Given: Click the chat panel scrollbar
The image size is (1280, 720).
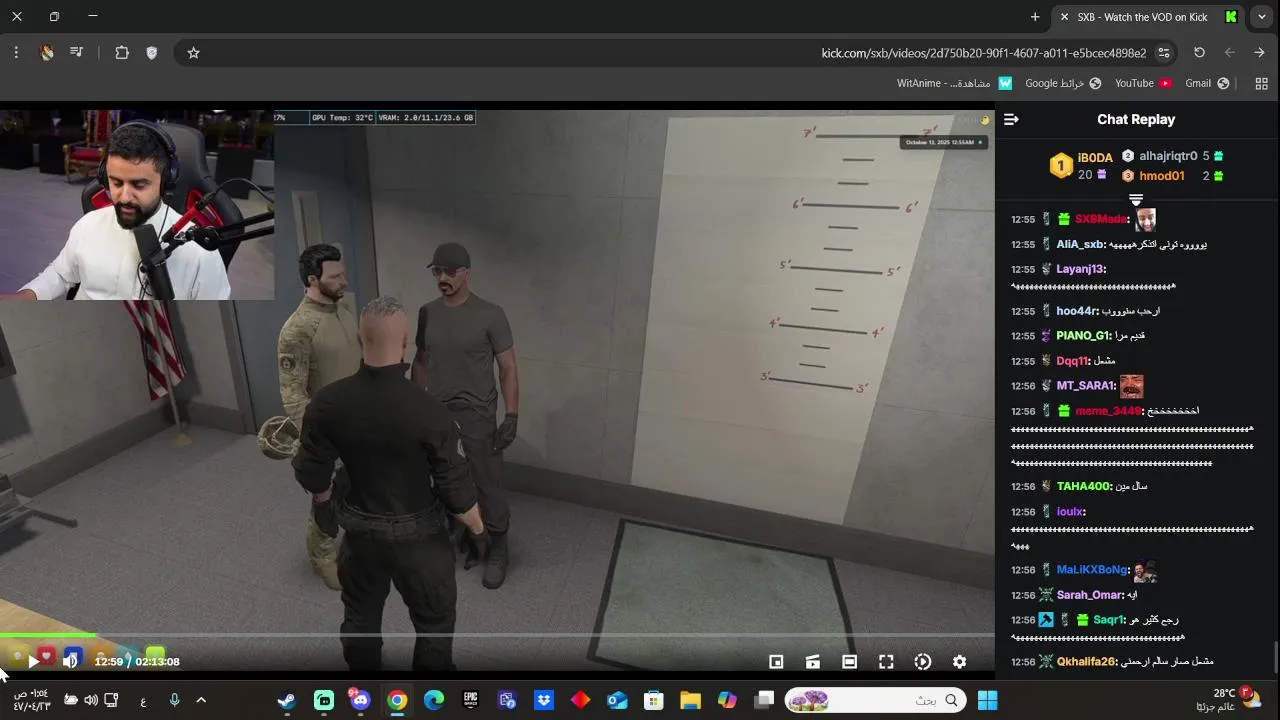Looking at the screenshot, I should 1276,658.
